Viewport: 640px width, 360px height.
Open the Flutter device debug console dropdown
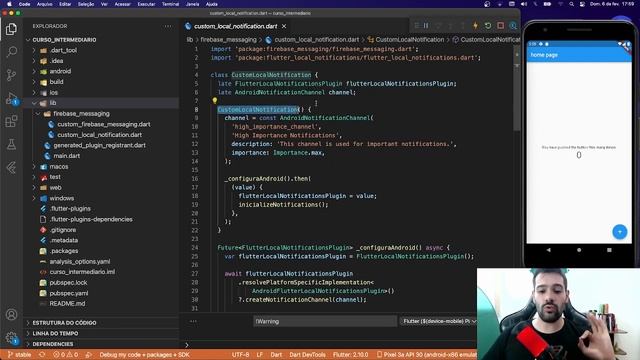439,321
